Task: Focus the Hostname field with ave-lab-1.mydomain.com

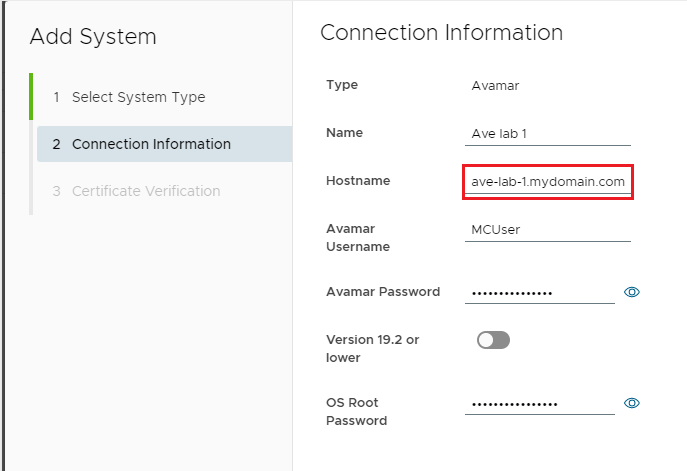Action: tap(548, 182)
